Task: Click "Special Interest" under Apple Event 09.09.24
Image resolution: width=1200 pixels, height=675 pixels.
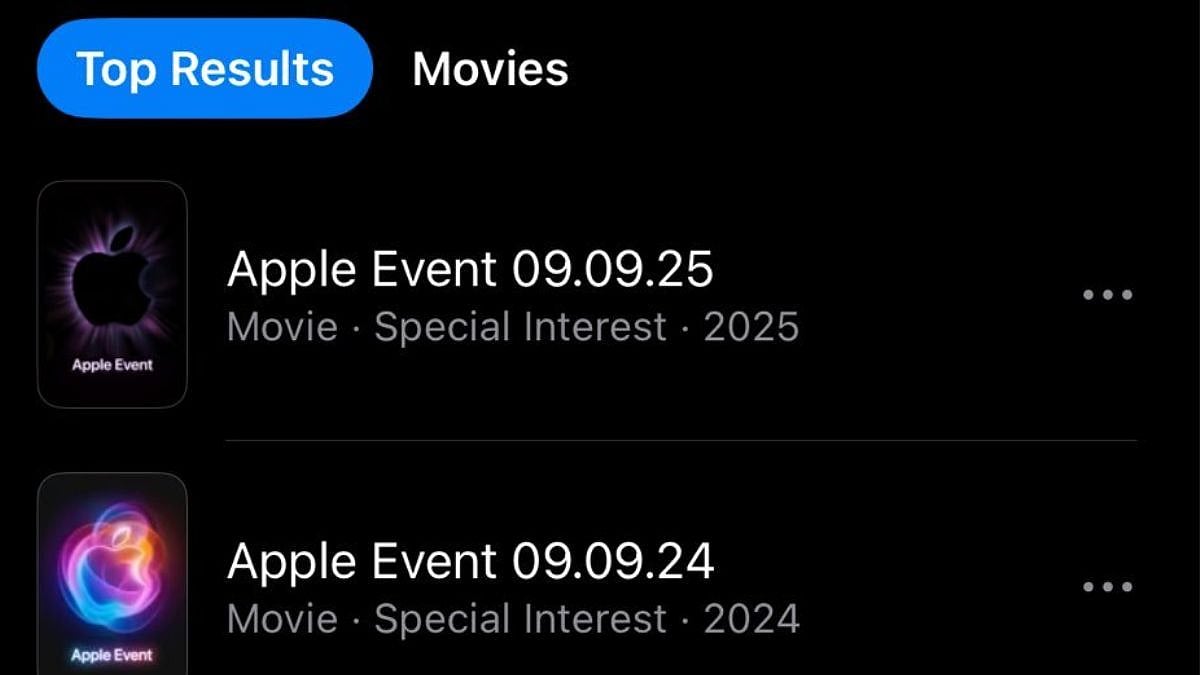Action: point(520,620)
